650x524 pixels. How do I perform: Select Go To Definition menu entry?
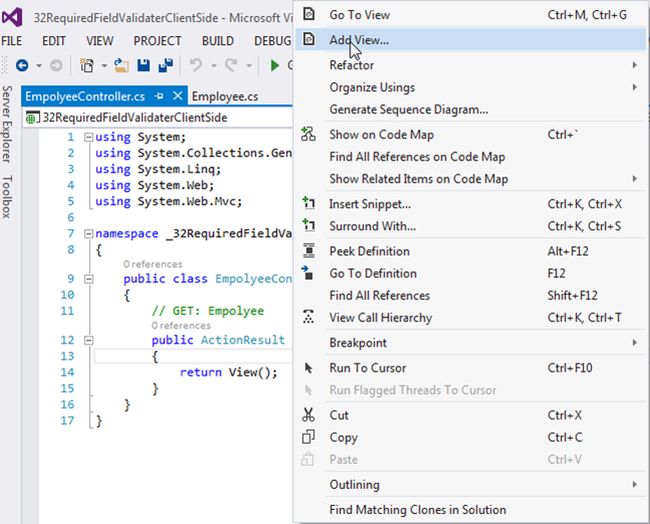pyautogui.click(x=372, y=273)
